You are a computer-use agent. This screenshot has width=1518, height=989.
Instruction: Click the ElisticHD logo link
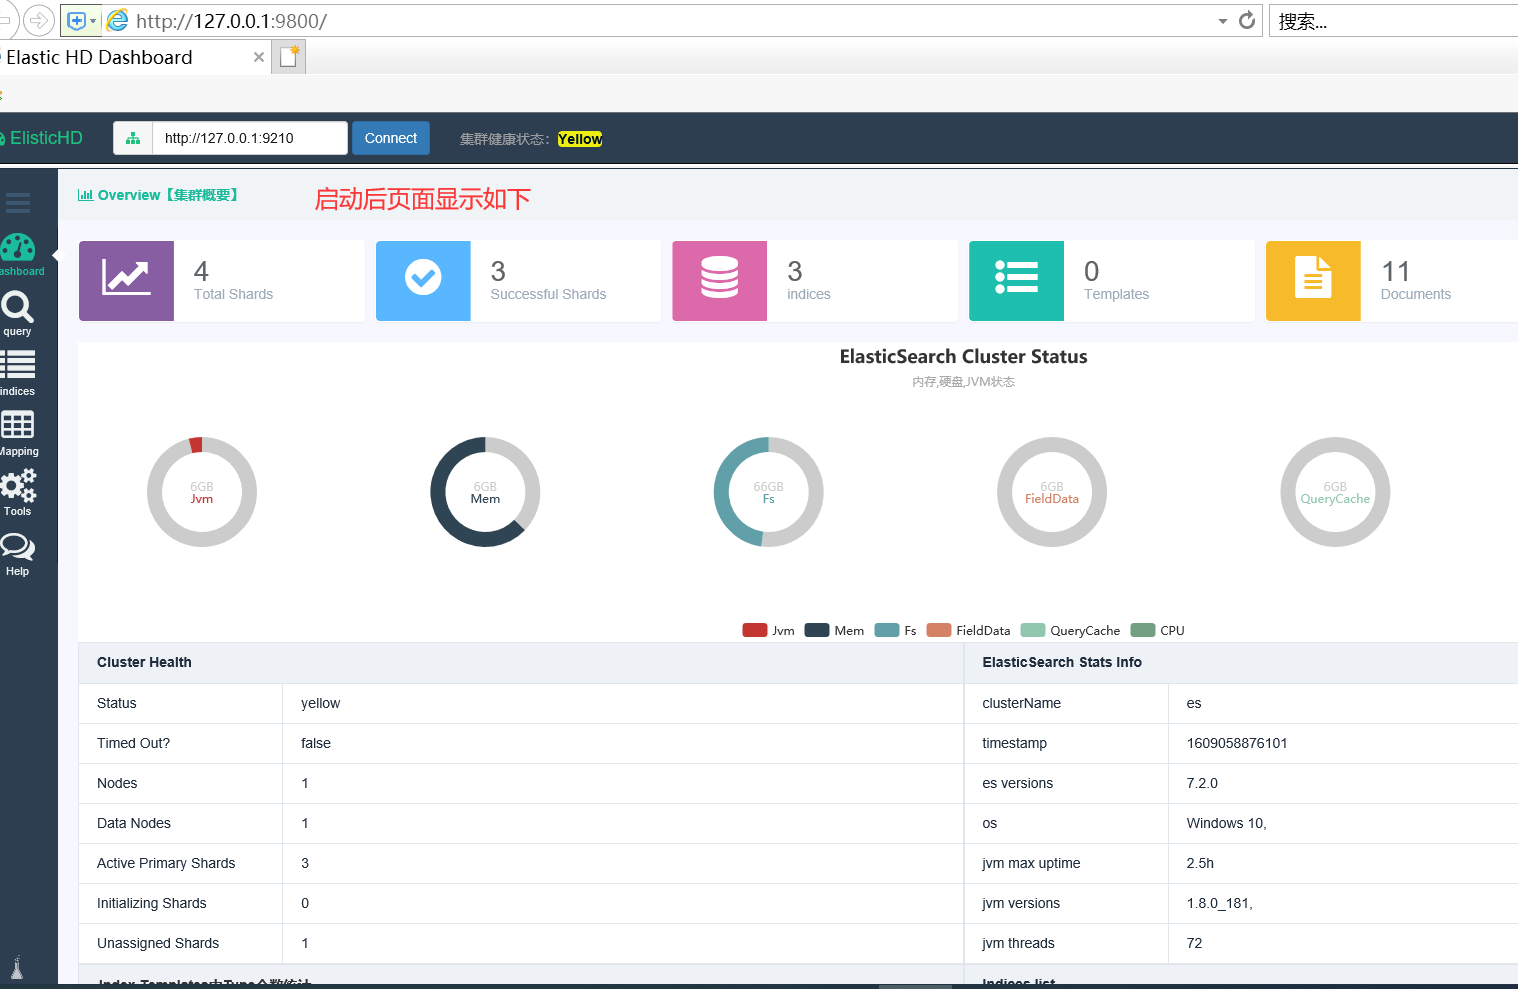pos(42,138)
